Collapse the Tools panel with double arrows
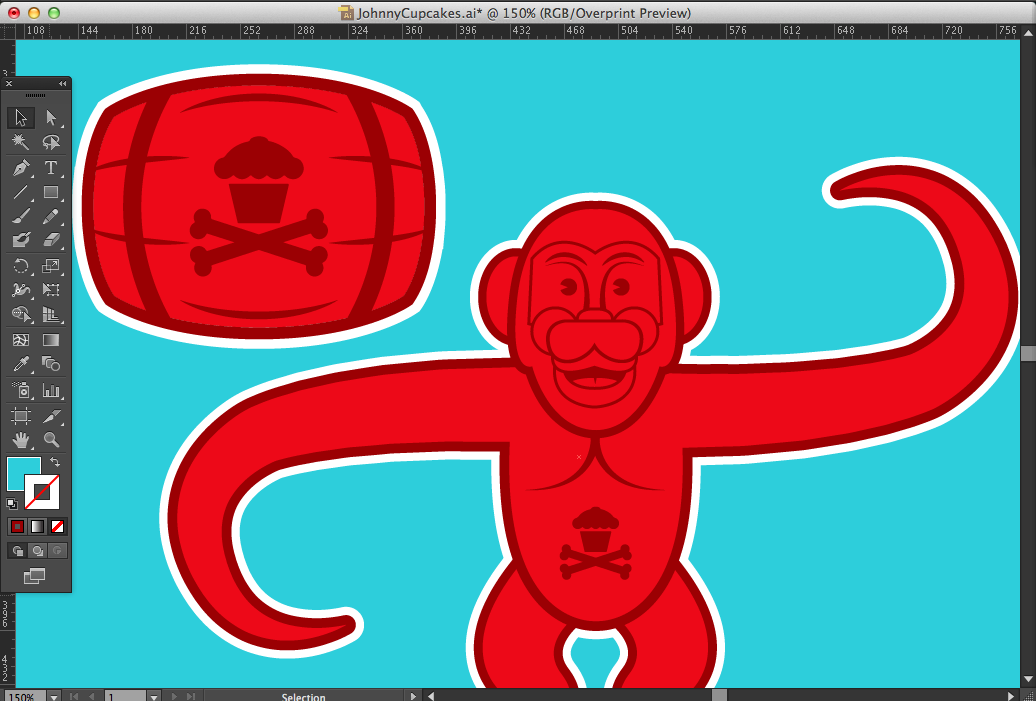 tap(61, 84)
